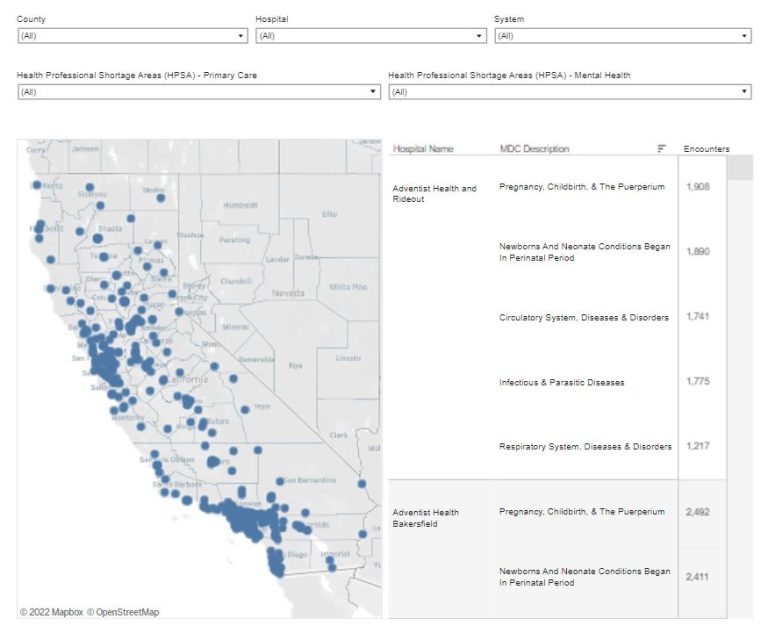
Task: Expand the HPSA Primary Care dropdown
Action: pyautogui.click(x=198, y=92)
